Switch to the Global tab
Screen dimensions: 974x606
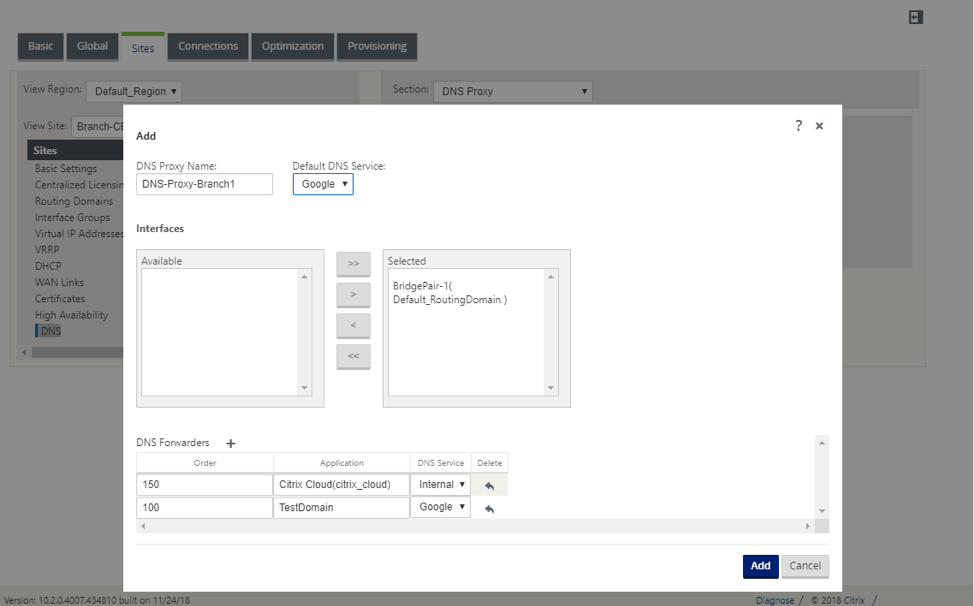[93, 47]
